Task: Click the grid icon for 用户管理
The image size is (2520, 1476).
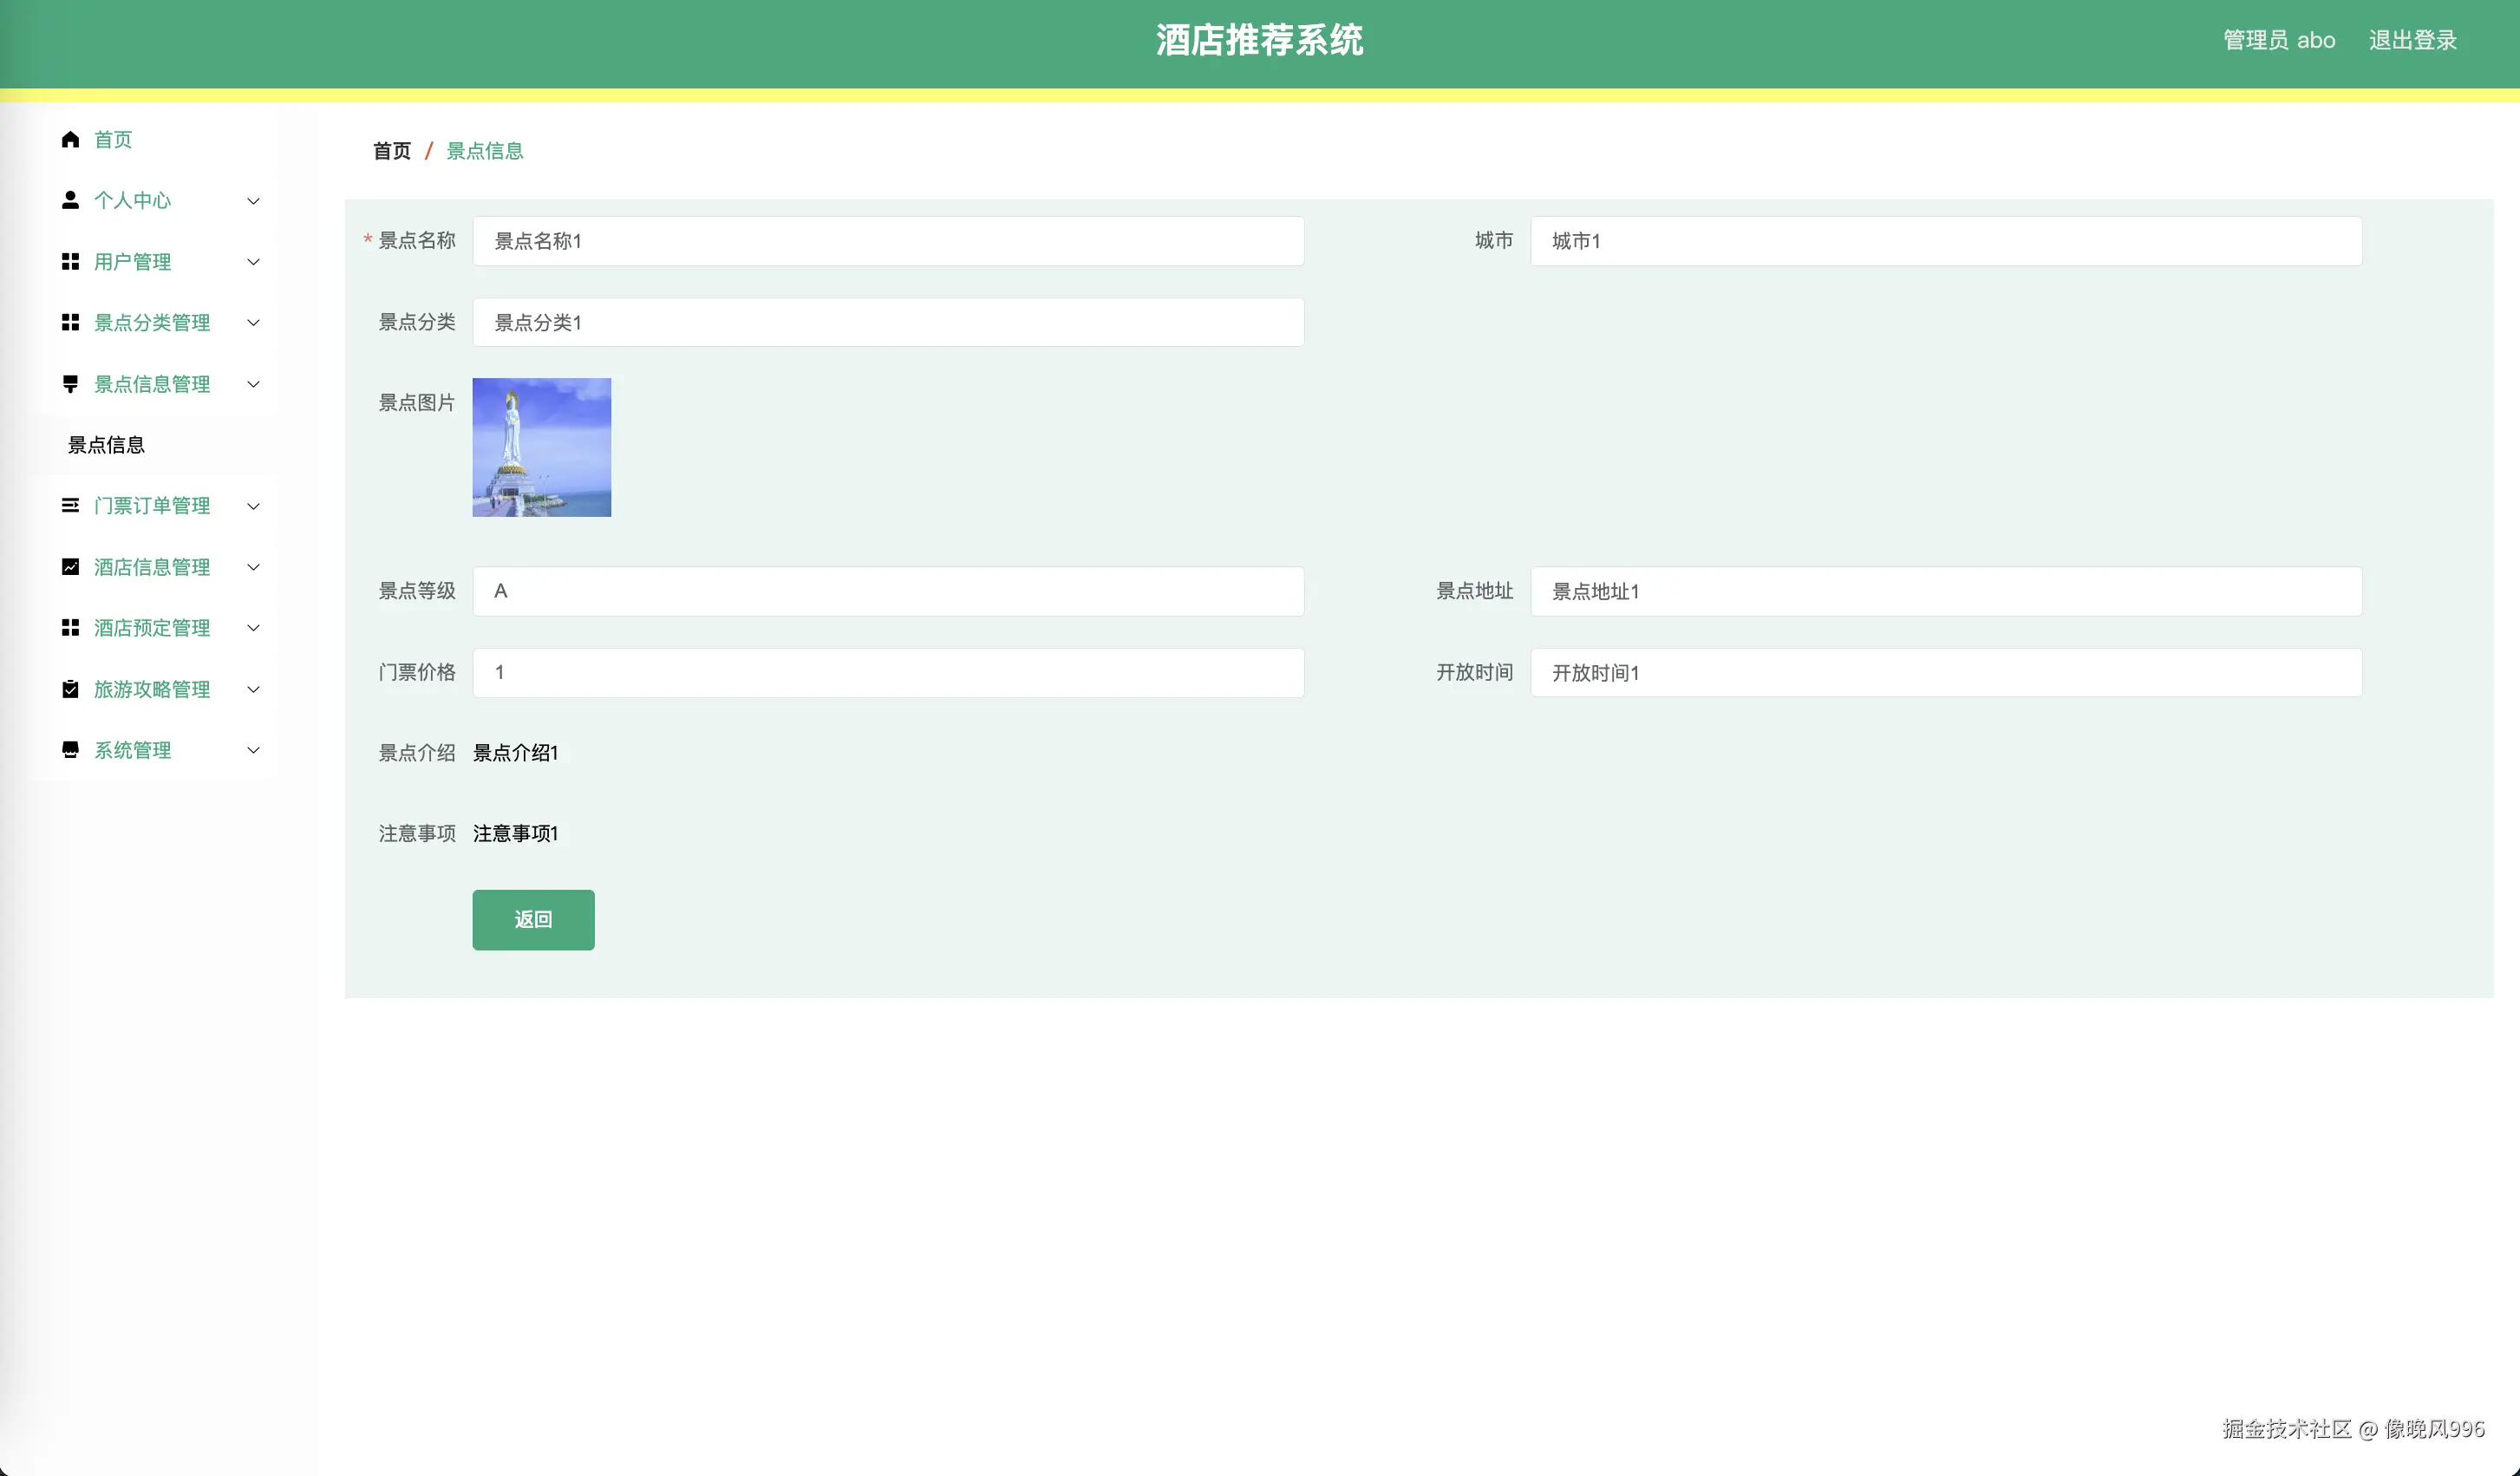Action: pyautogui.click(x=70, y=262)
